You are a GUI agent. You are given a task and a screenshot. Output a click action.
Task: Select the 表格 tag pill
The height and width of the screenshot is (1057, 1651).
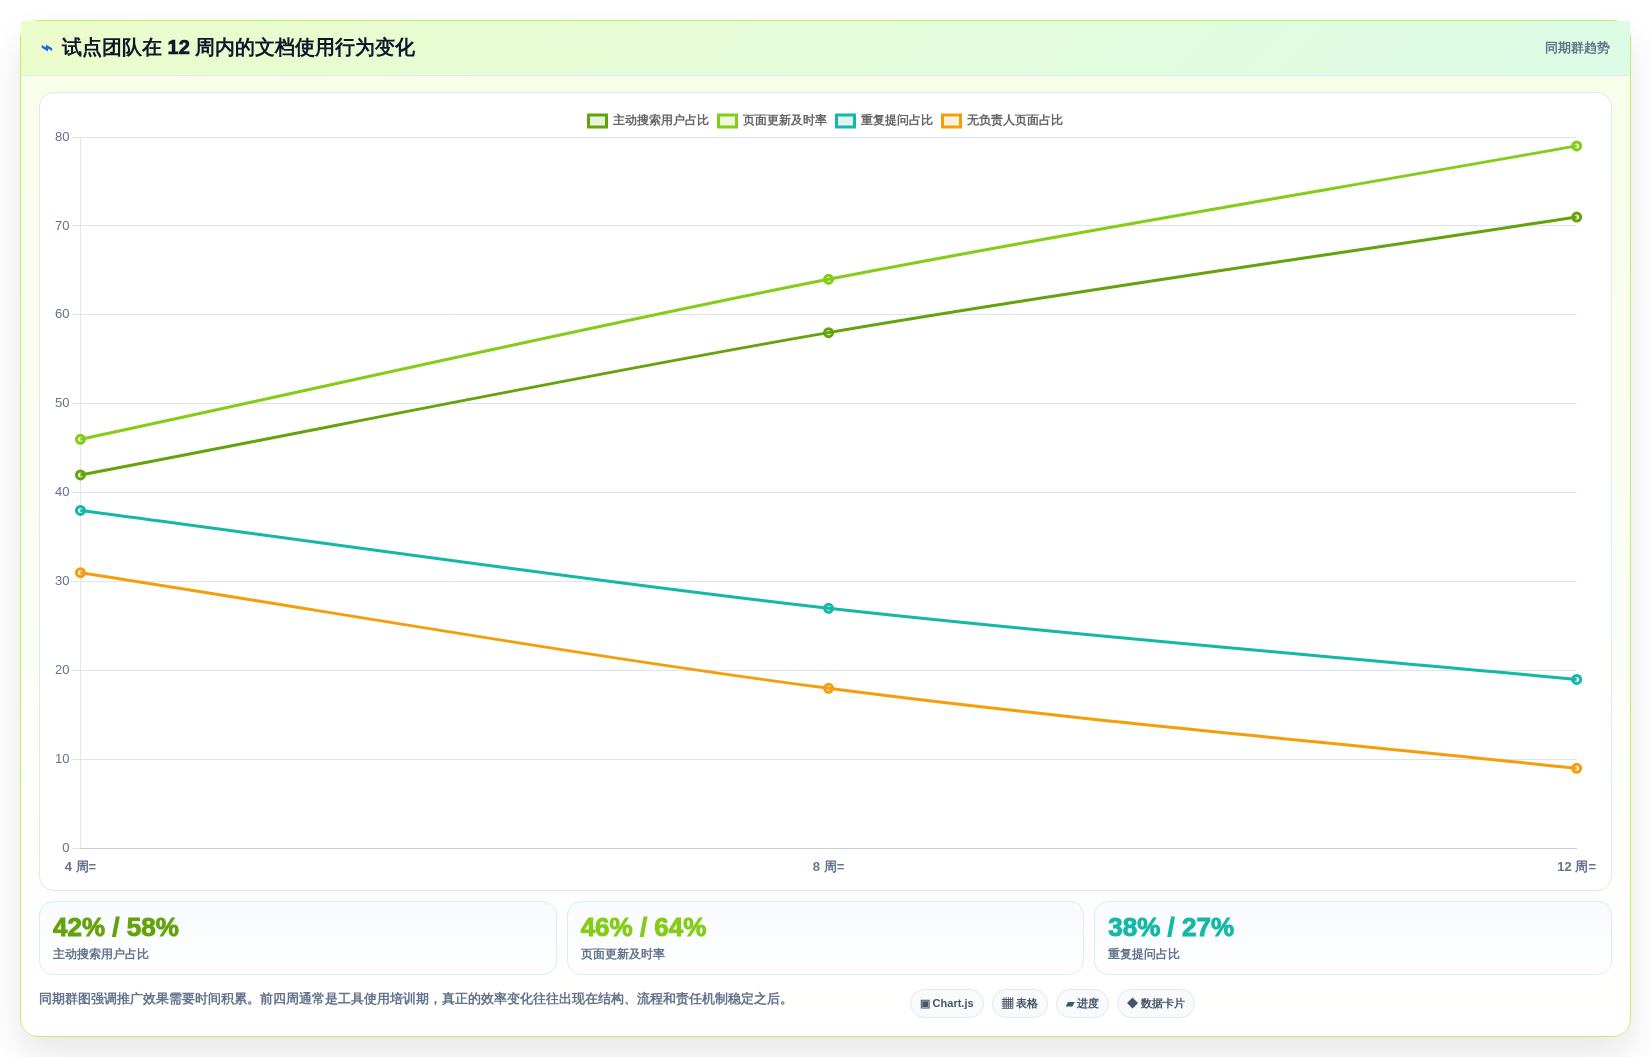(x=1020, y=1003)
